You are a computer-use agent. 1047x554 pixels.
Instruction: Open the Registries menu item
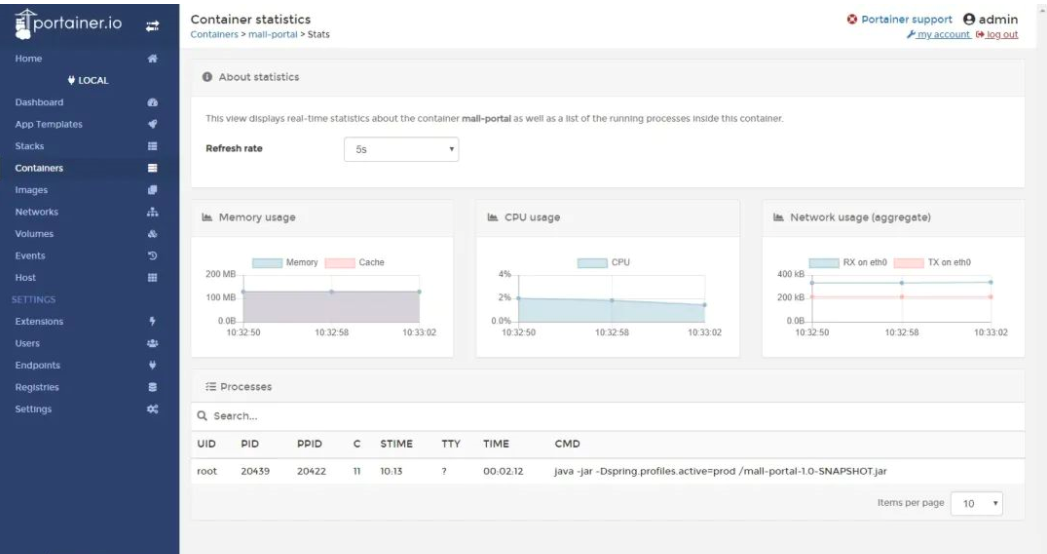(x=38, y=386)
